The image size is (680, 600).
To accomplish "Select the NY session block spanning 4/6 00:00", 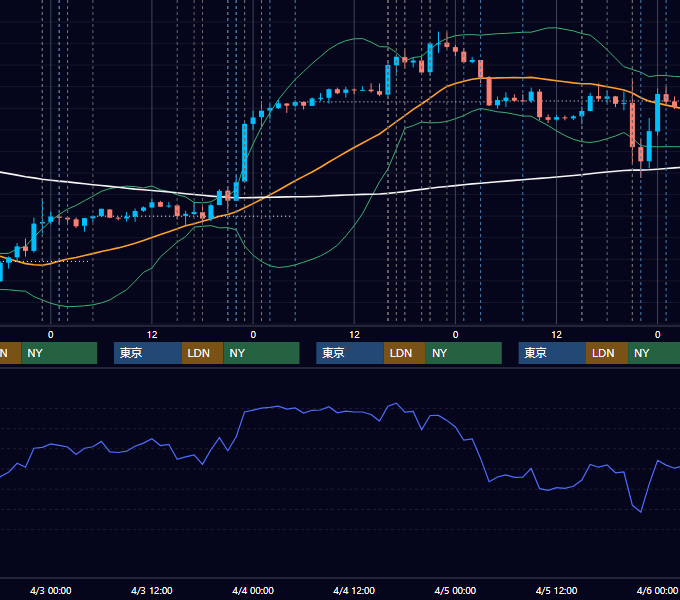I will [654, 353].
